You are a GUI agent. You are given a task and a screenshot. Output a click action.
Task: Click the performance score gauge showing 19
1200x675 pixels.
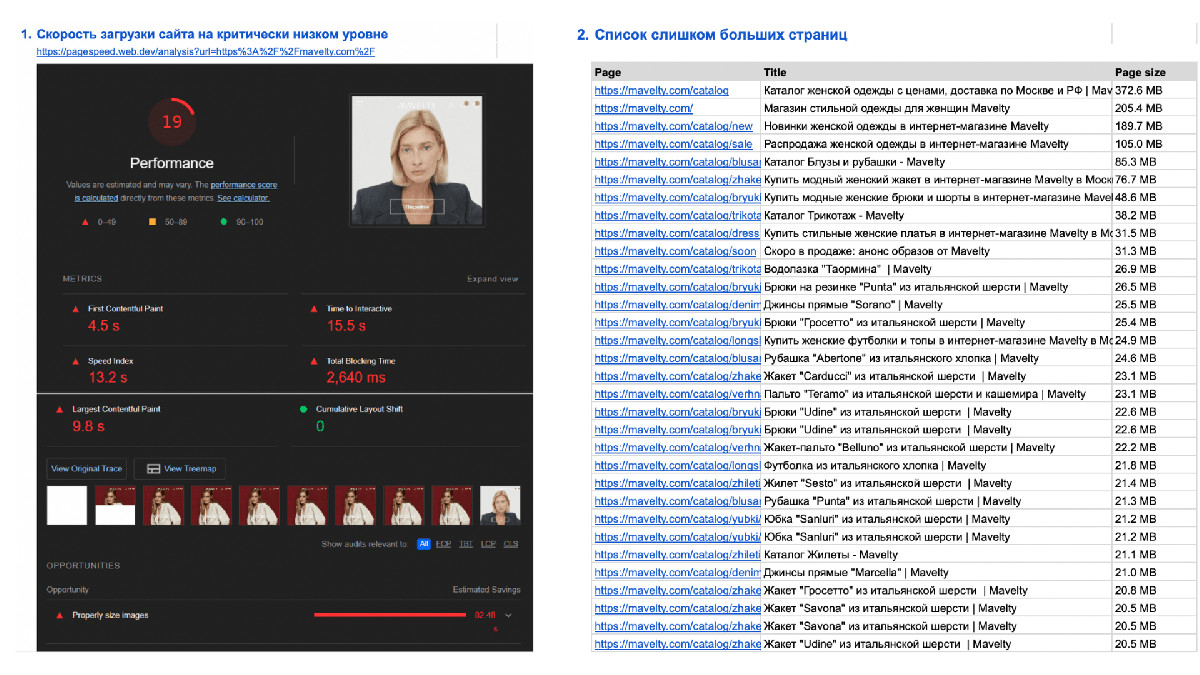(172, 122)
